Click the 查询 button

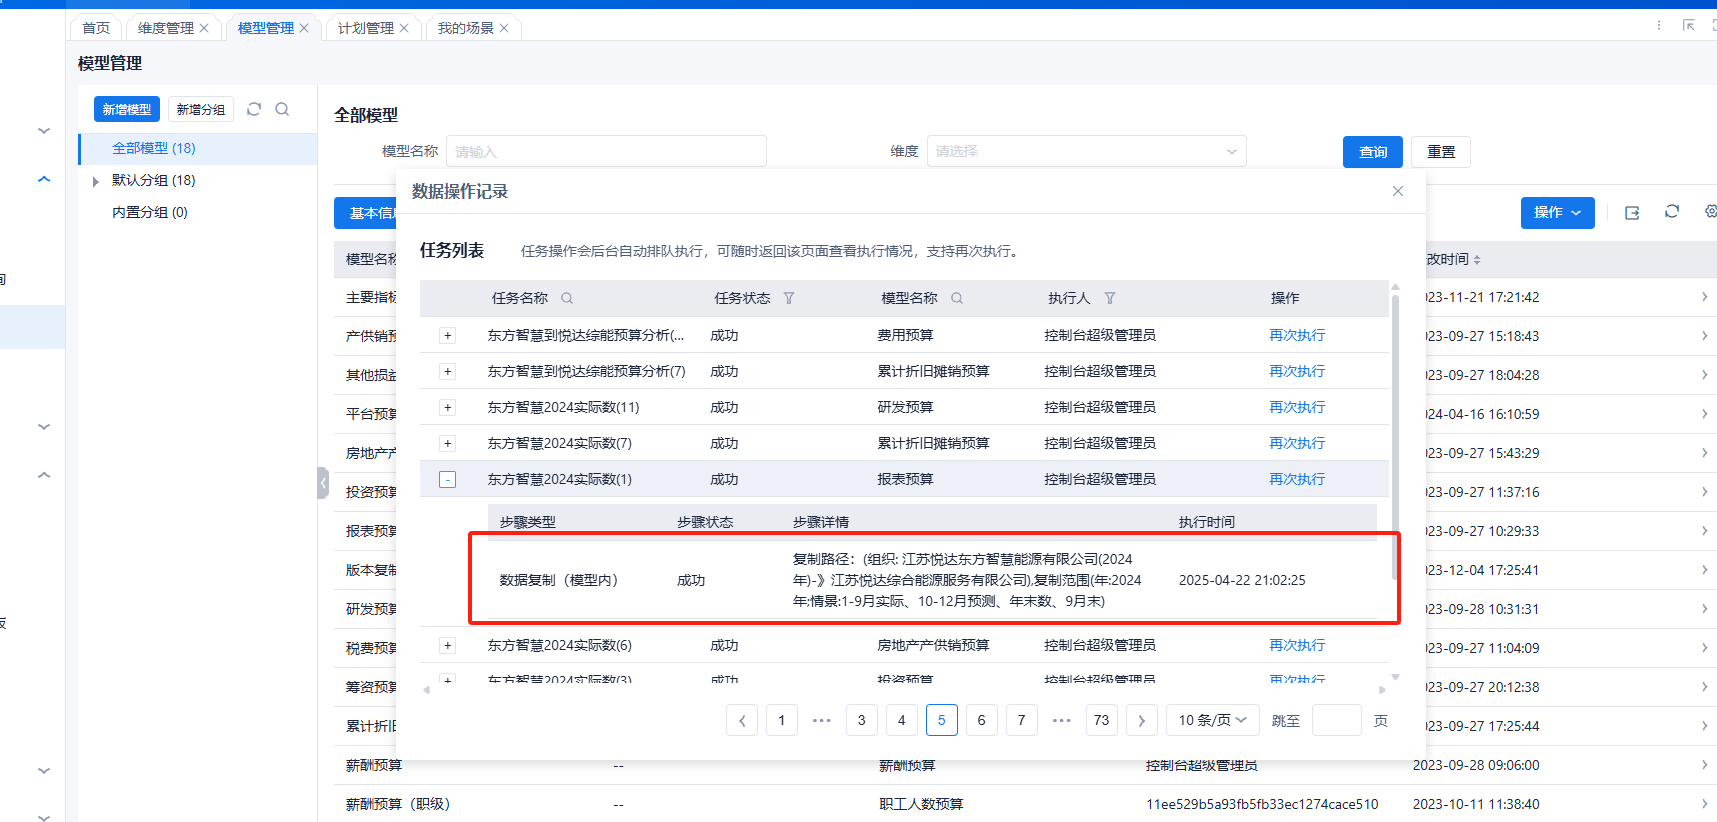[x=1372, y=152]
